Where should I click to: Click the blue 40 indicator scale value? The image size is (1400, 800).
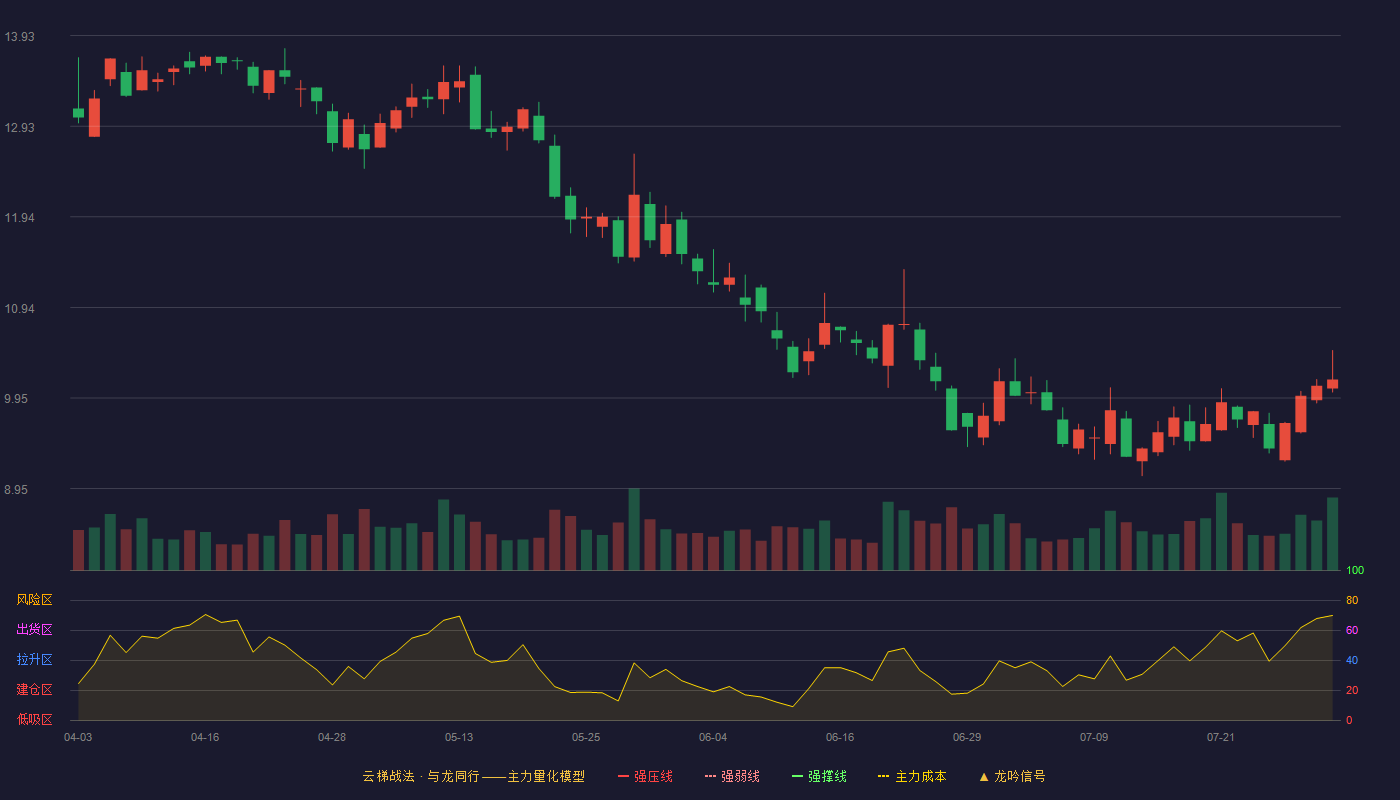[1352, 660]
